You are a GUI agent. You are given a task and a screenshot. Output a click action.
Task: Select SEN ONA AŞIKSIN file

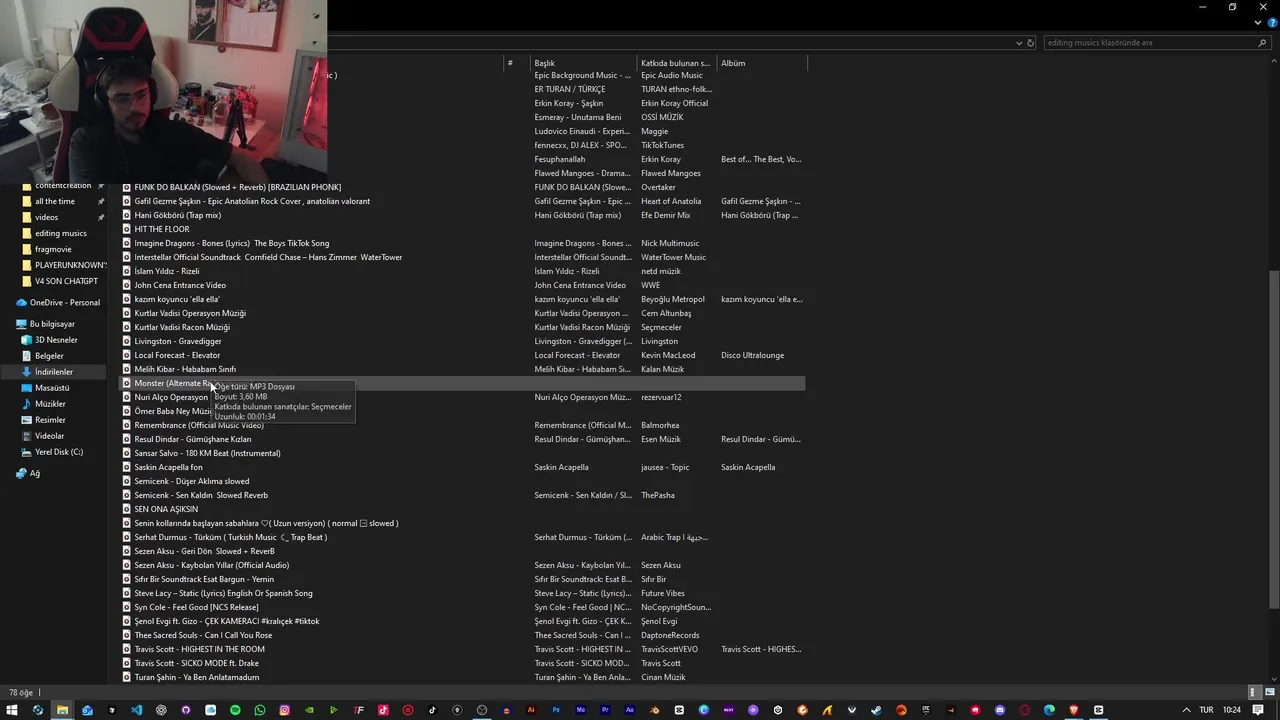point(166,509)
